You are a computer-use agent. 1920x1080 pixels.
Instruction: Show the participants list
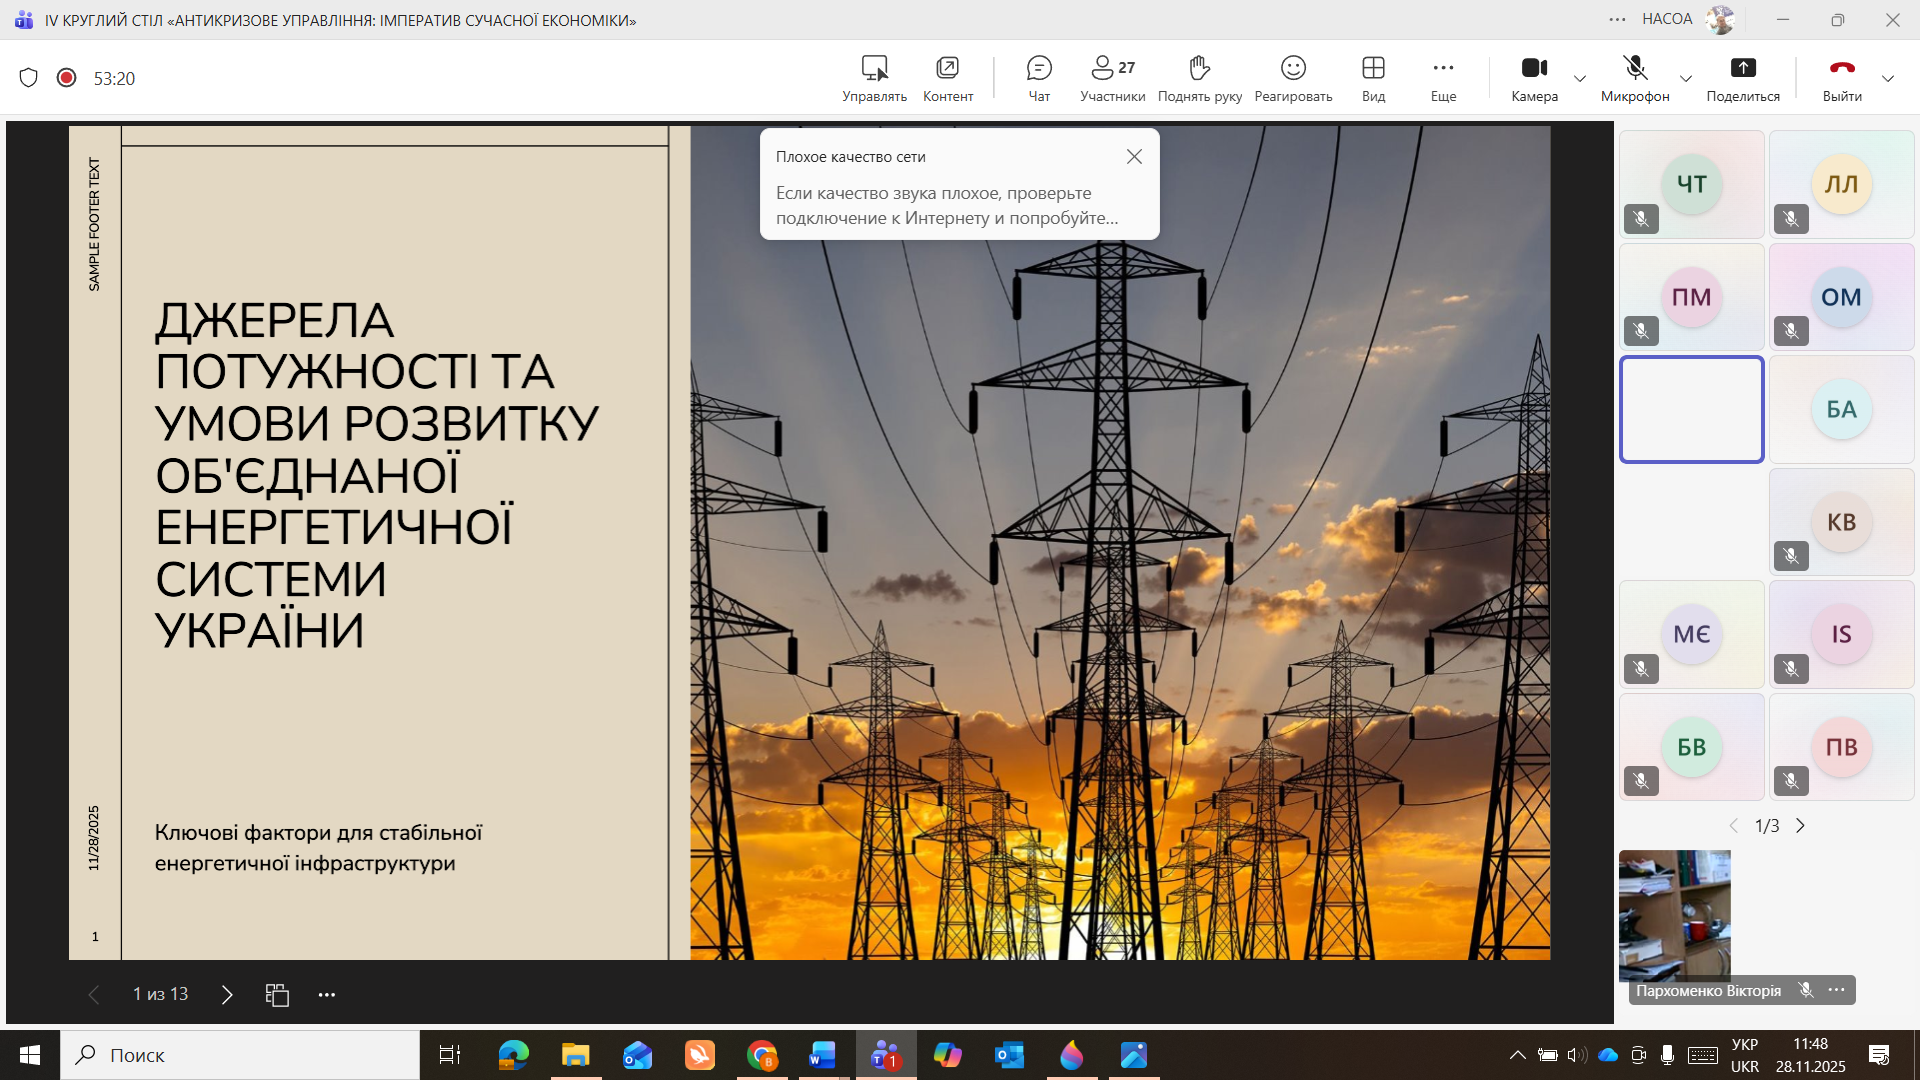(x=1112, y=78)
